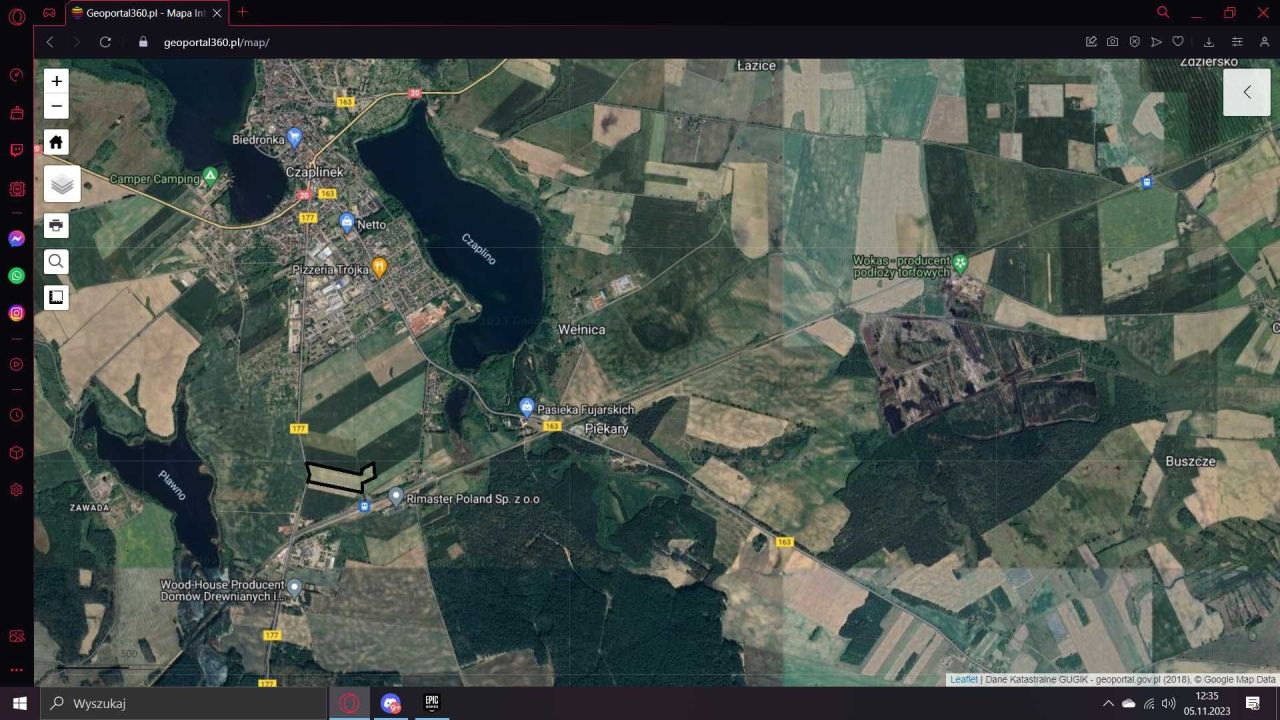
Task: View site security lock info
Action: tap(143, 42)
